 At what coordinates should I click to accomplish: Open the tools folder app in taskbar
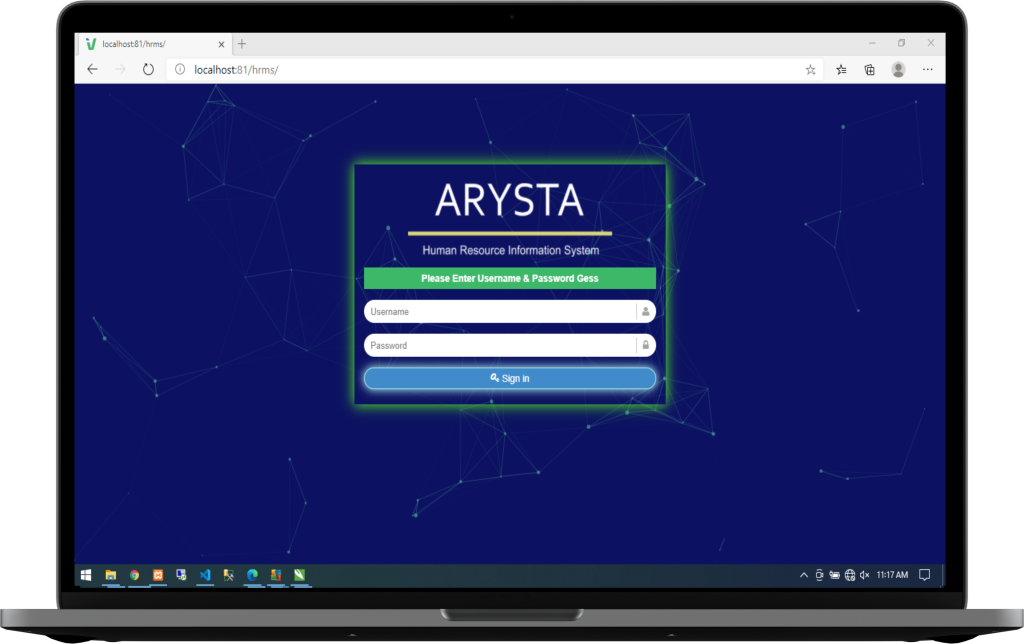pyautogui.click(x=229, y=575)
